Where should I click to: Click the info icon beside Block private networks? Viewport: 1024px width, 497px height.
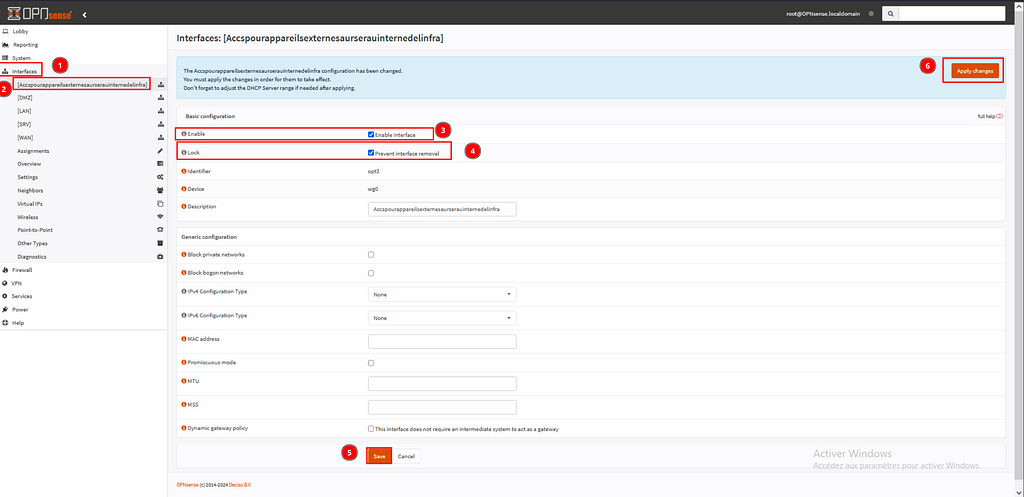(x=184, y=255)
